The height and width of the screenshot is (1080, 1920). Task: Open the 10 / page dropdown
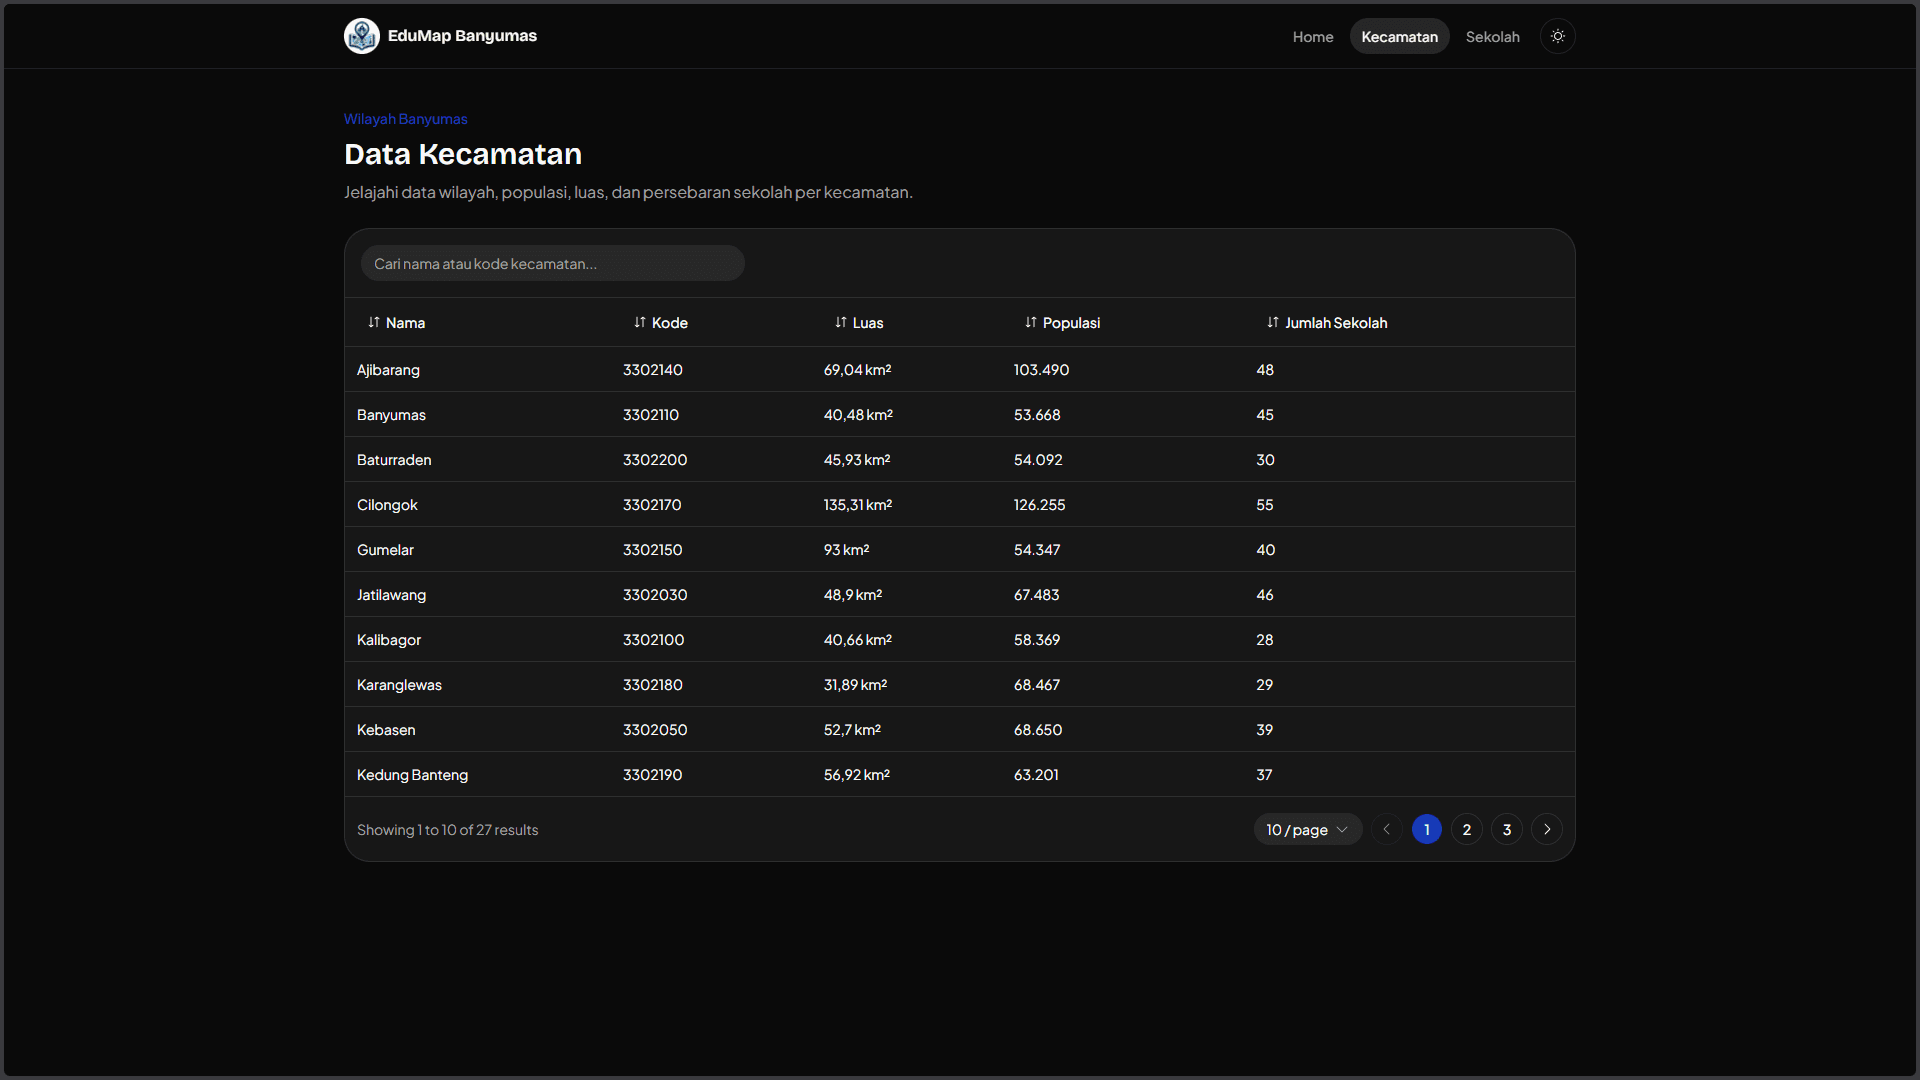point(1308,829)
